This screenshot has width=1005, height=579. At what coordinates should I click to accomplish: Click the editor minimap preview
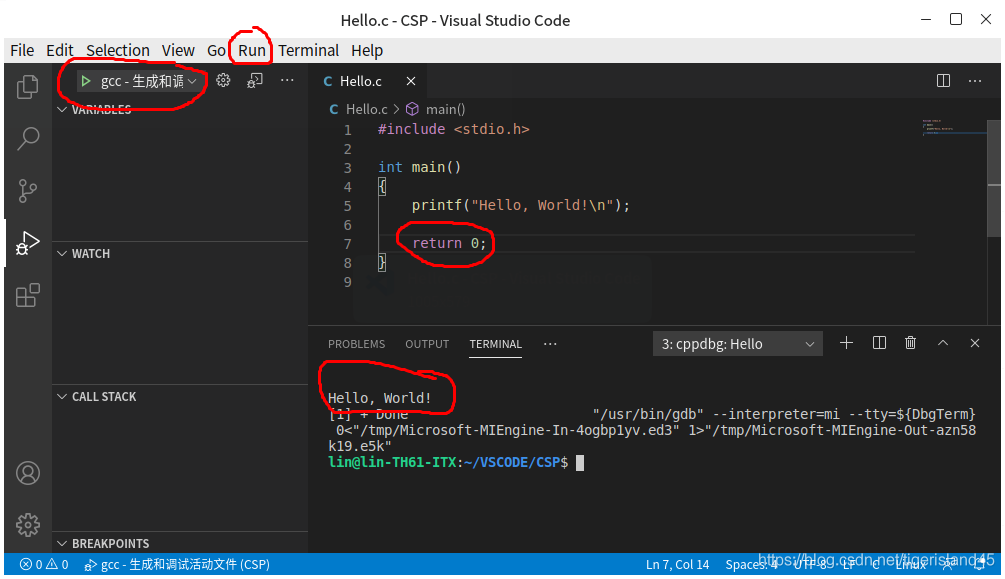(x=948, y=128)
